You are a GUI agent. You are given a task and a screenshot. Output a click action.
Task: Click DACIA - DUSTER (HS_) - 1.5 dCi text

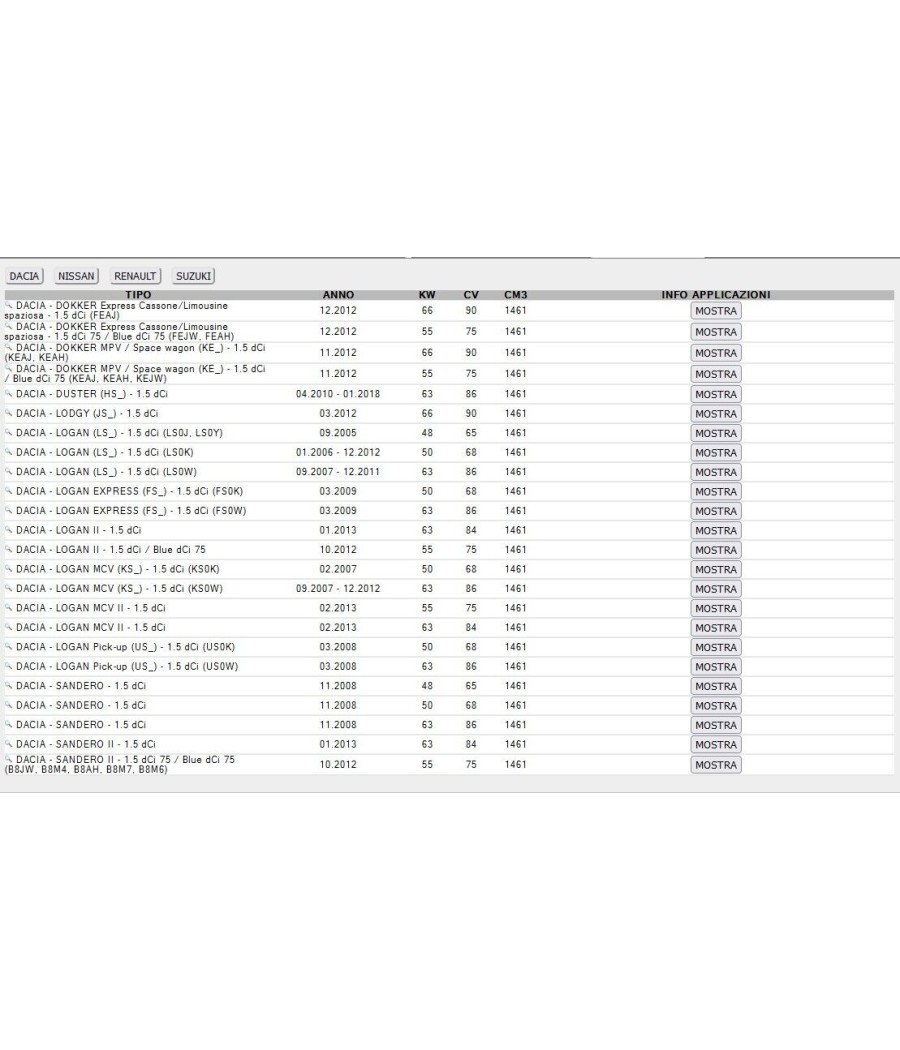92,394
